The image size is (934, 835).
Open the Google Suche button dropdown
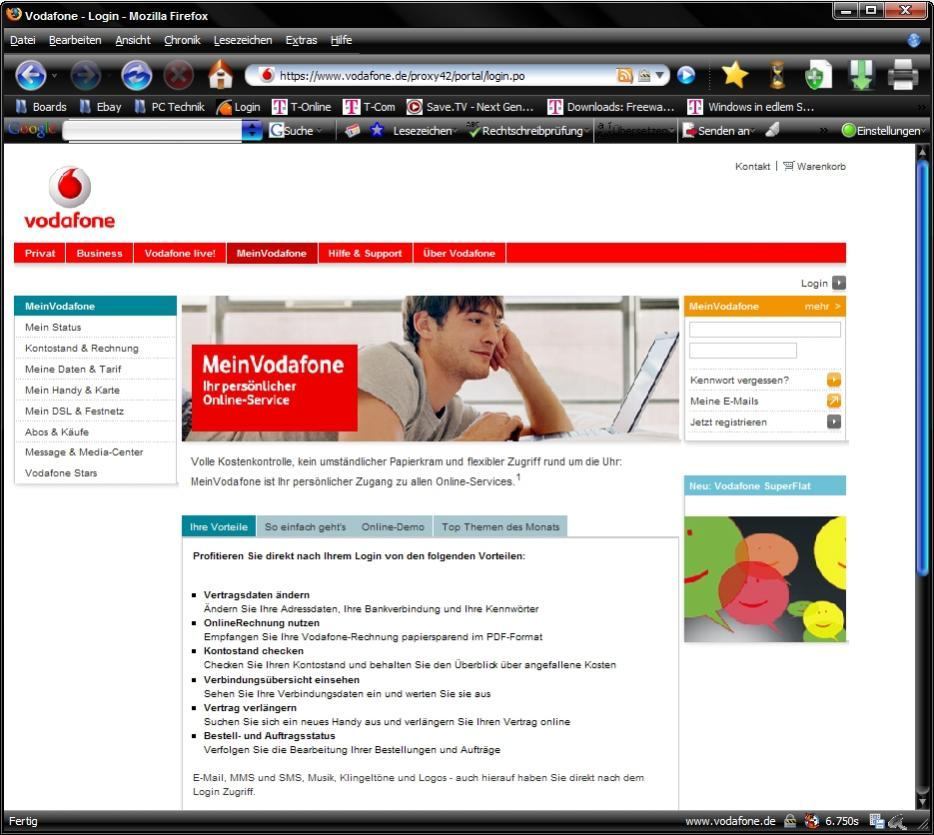coord(320,131)
